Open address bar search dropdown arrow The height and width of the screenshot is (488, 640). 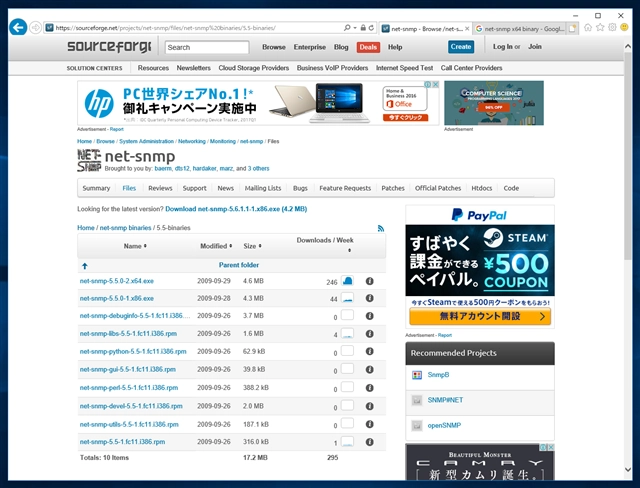(355, 28)
